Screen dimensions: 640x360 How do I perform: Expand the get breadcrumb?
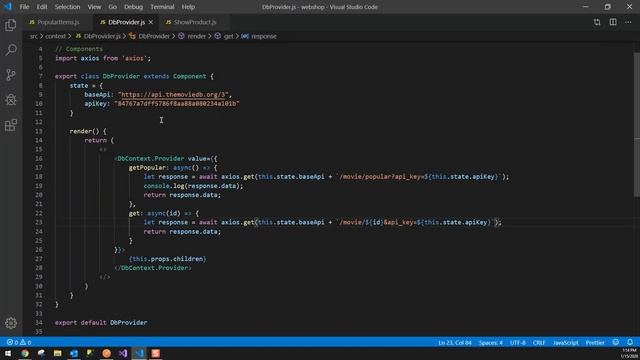224,36
